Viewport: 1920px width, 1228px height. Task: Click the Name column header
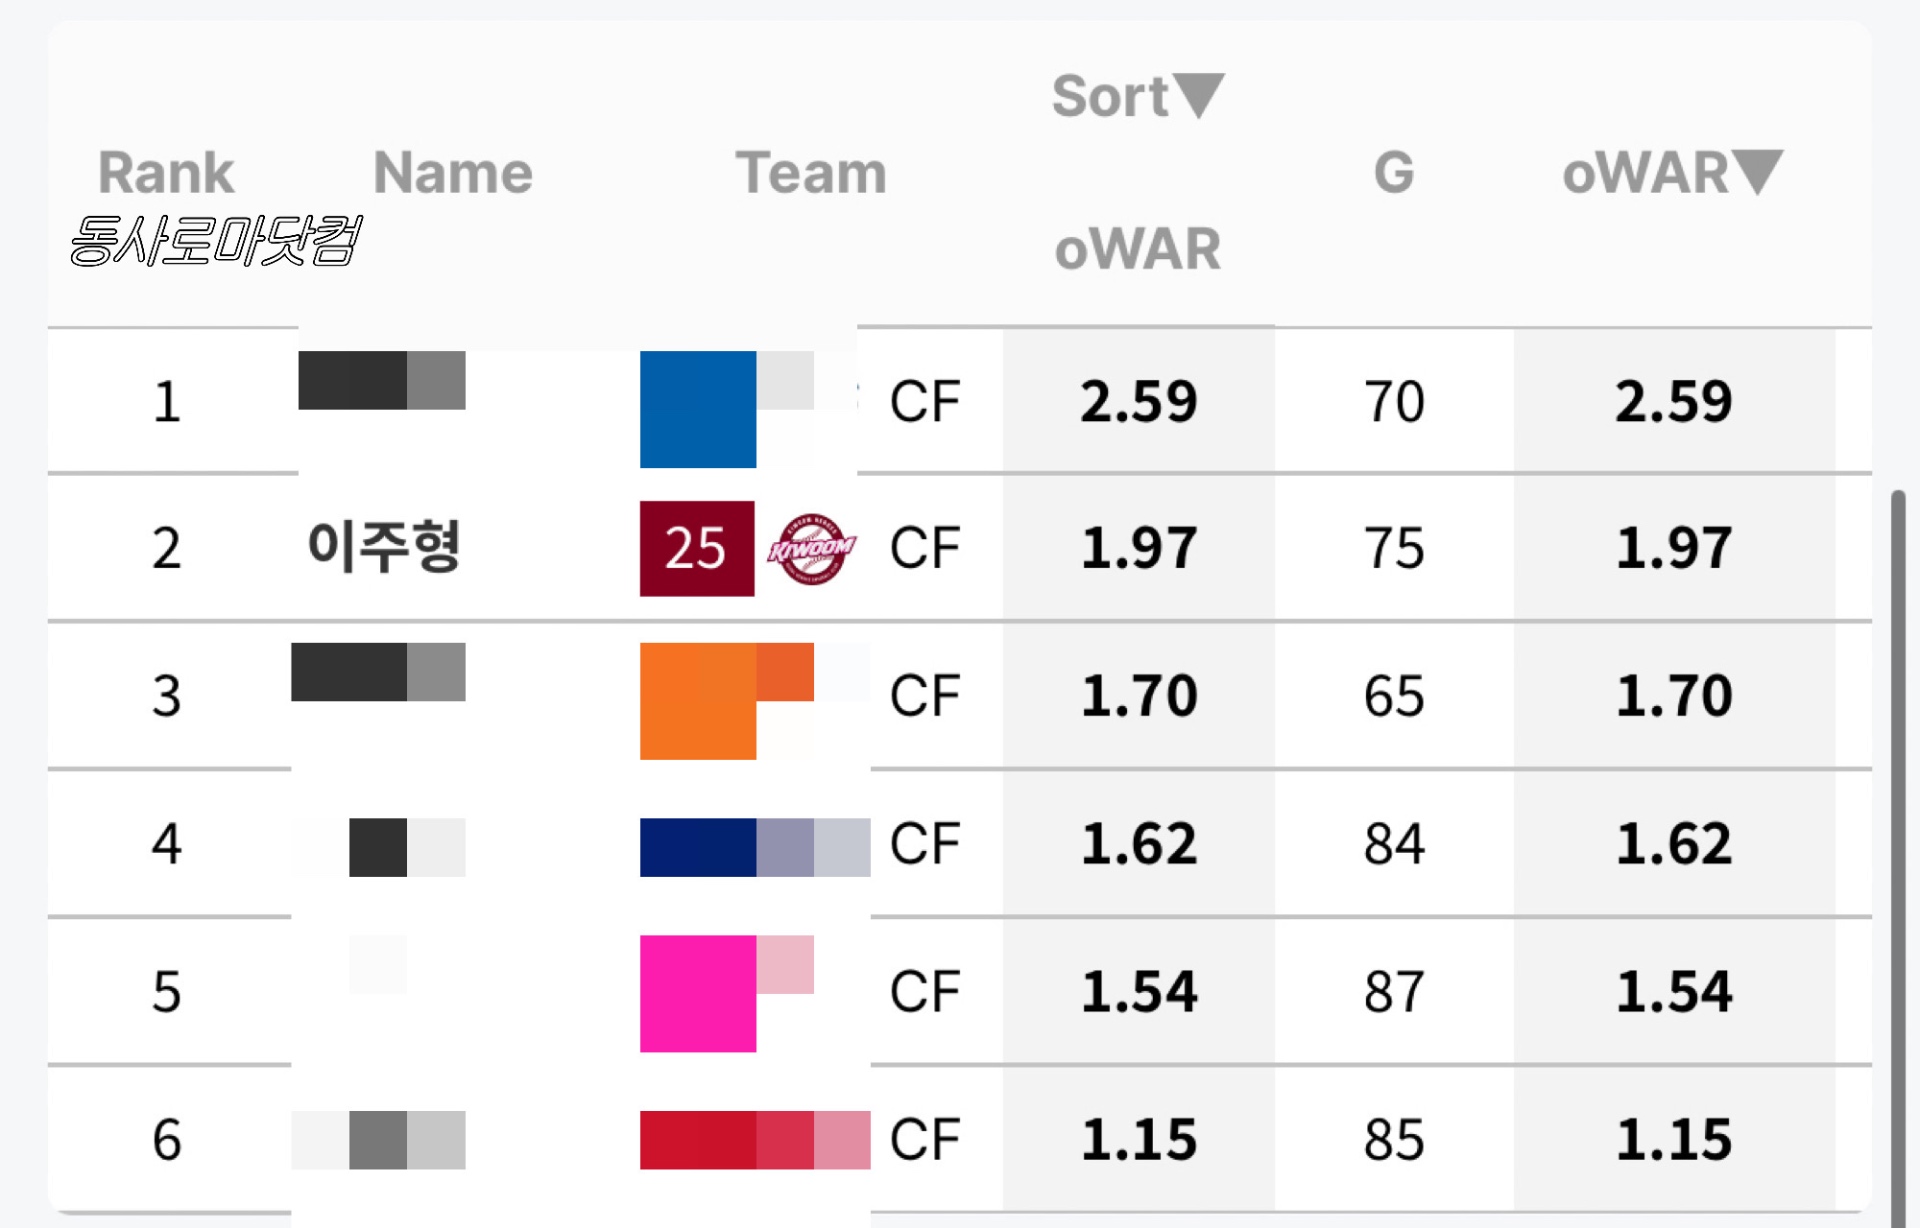(x=453, y=173)
